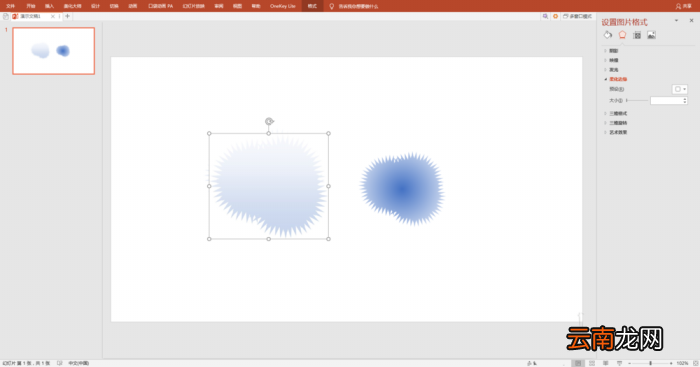Select the light blue soft-edged picture
700x367 pixels.
pyautogui.click(x=269, y=186)
